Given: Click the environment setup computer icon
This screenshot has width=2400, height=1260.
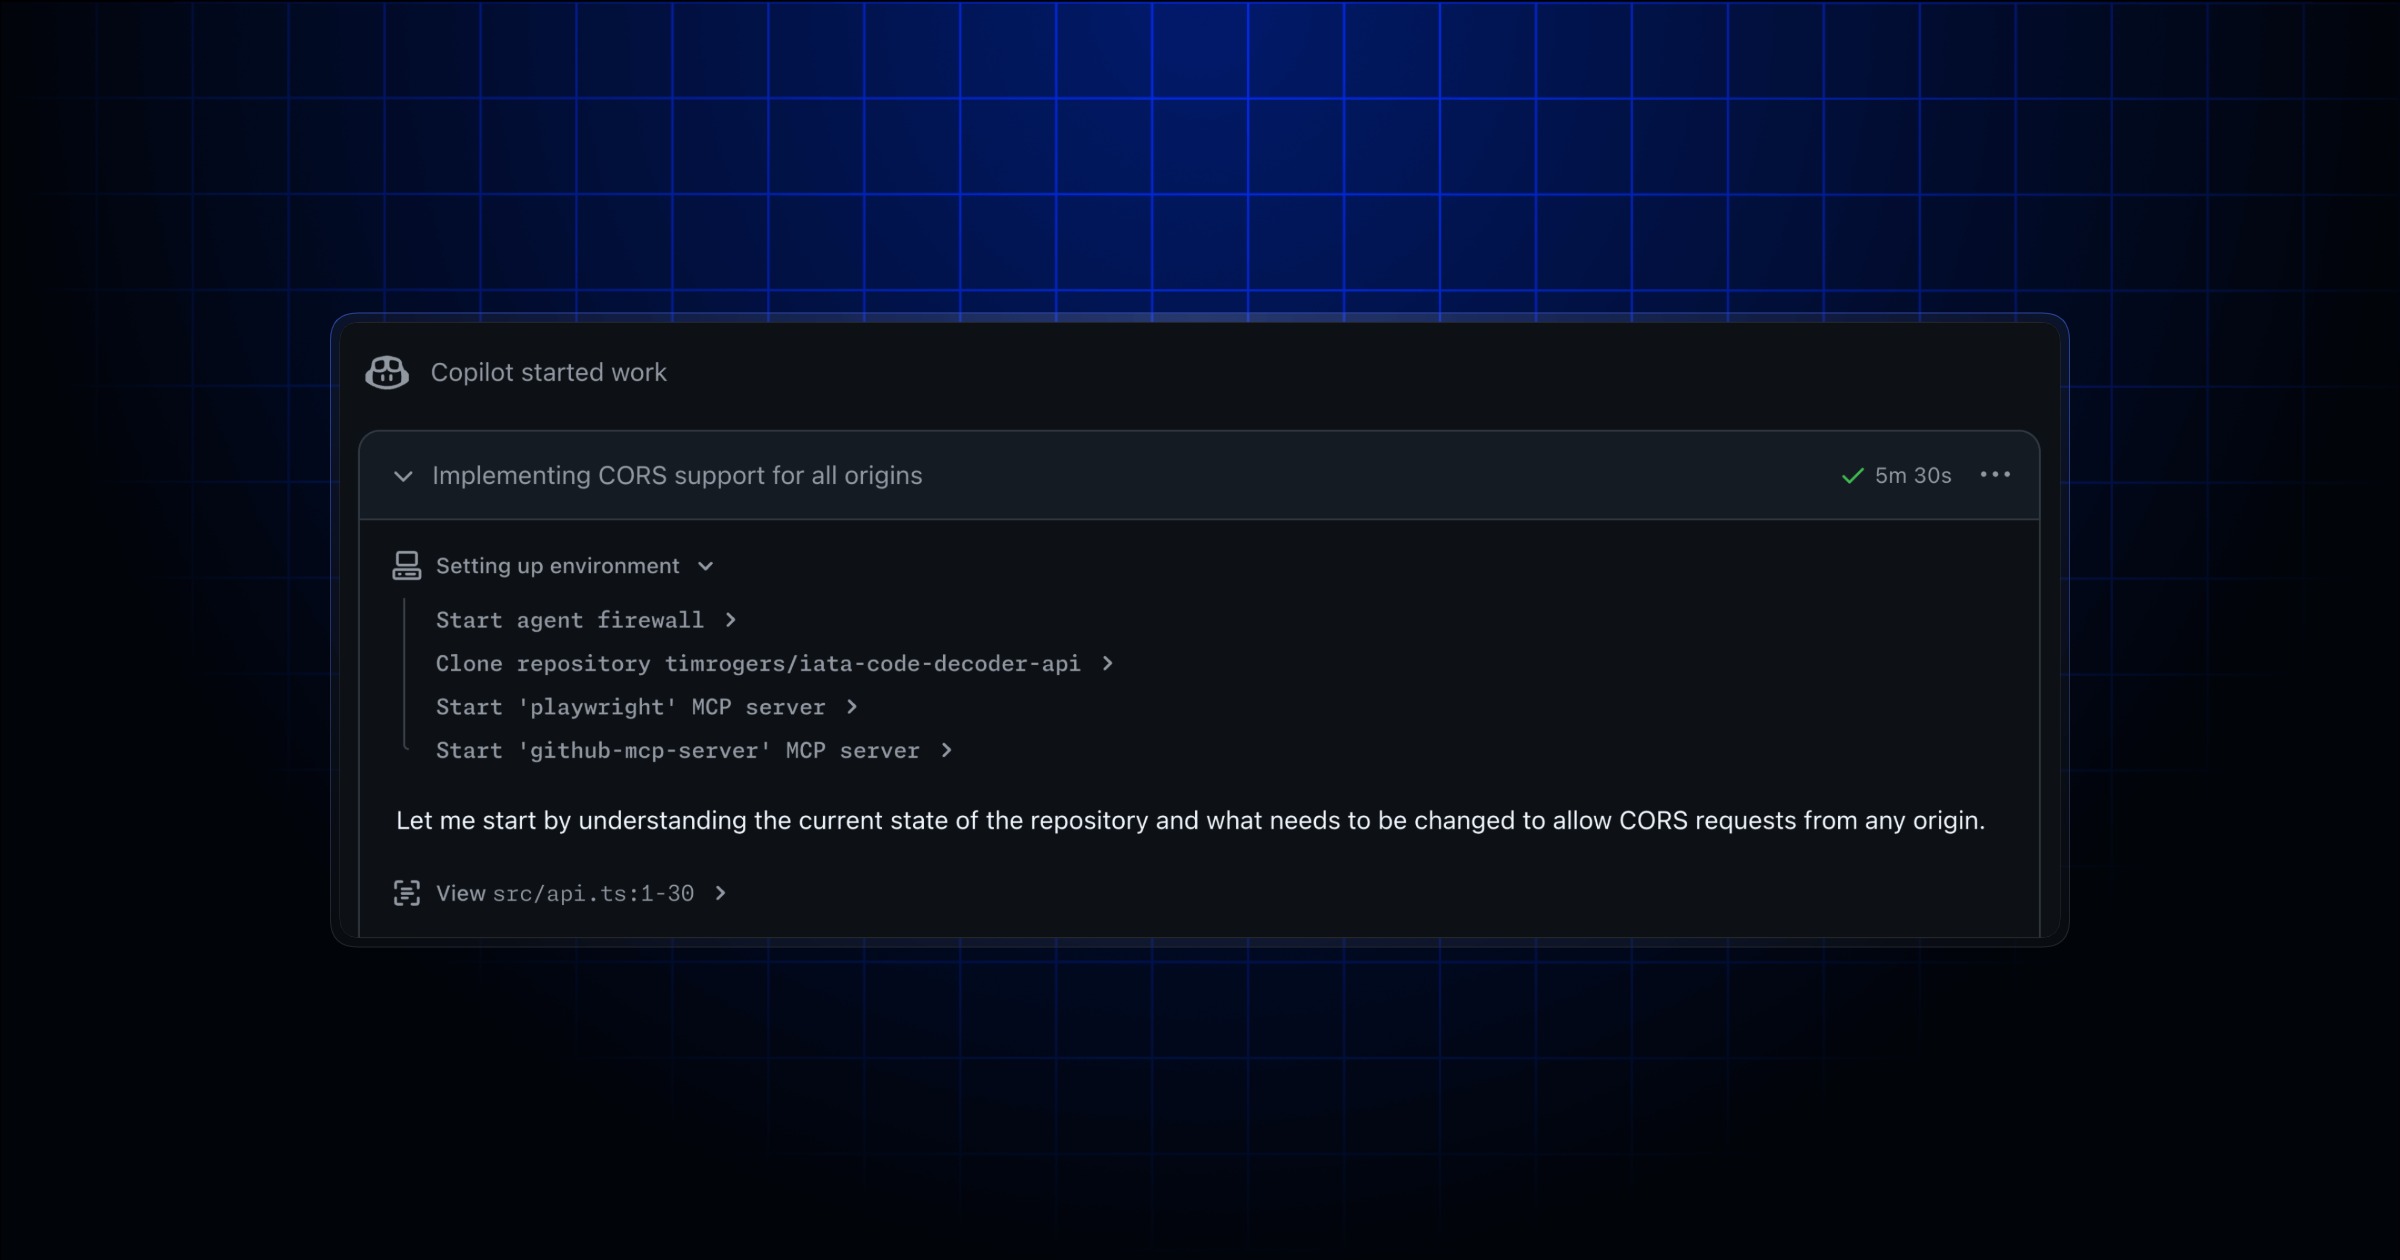Looking at the screenshot, I should coord(406,566).
